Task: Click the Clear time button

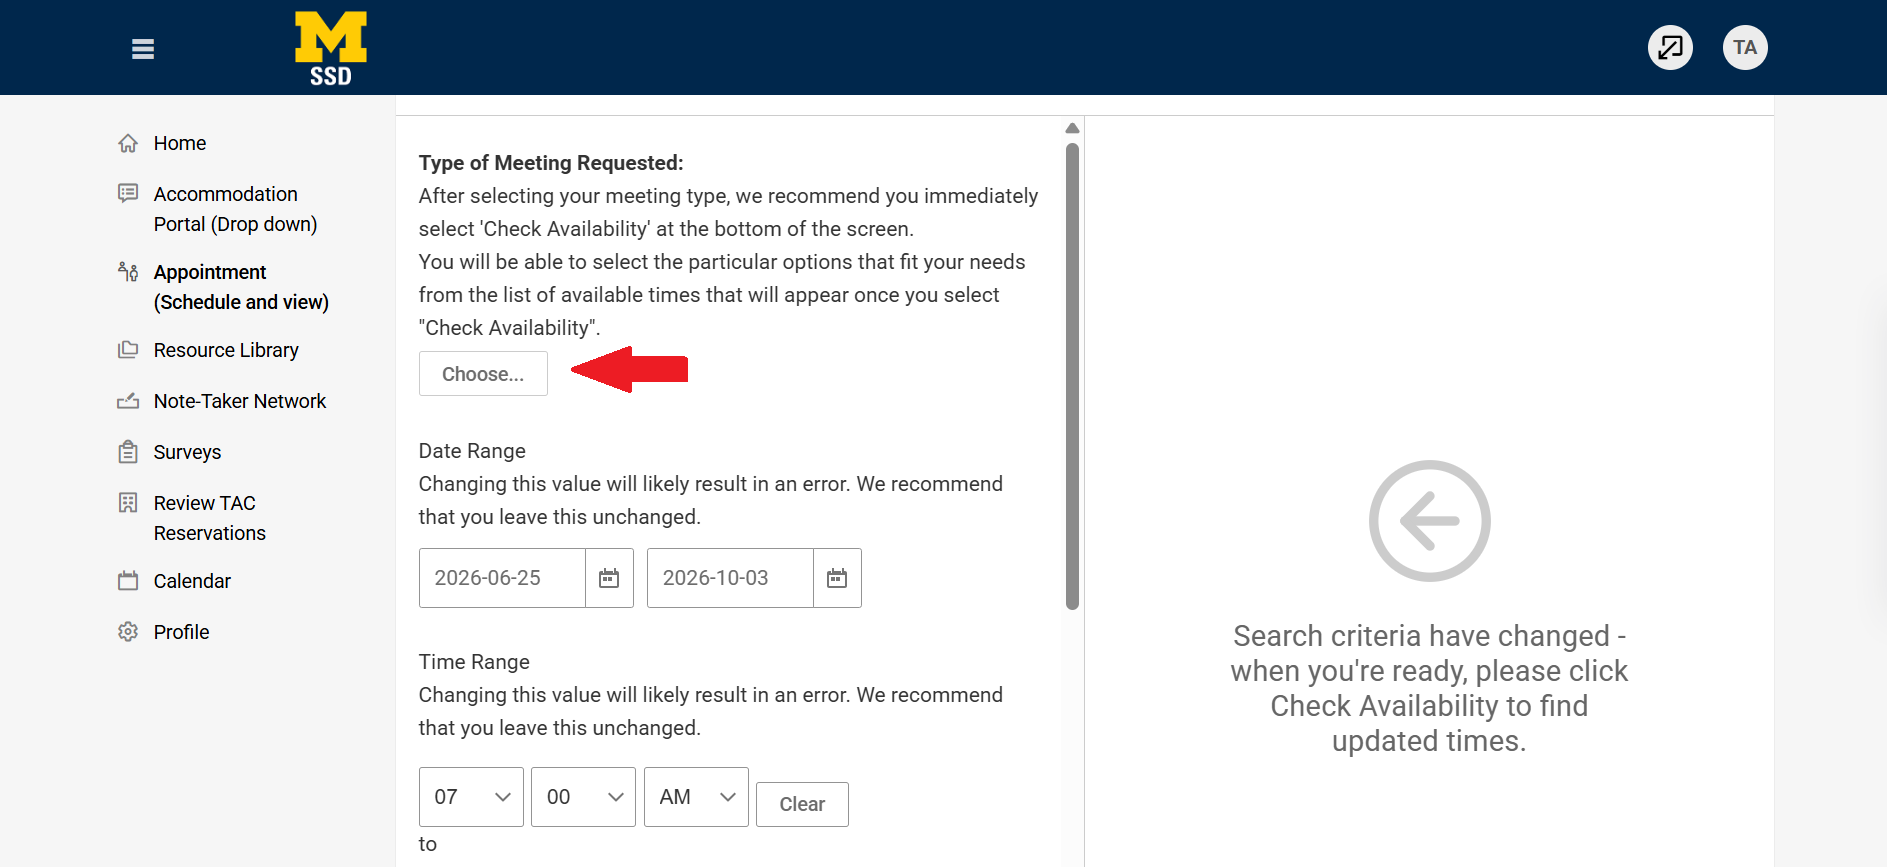Action: pos(802,804)
